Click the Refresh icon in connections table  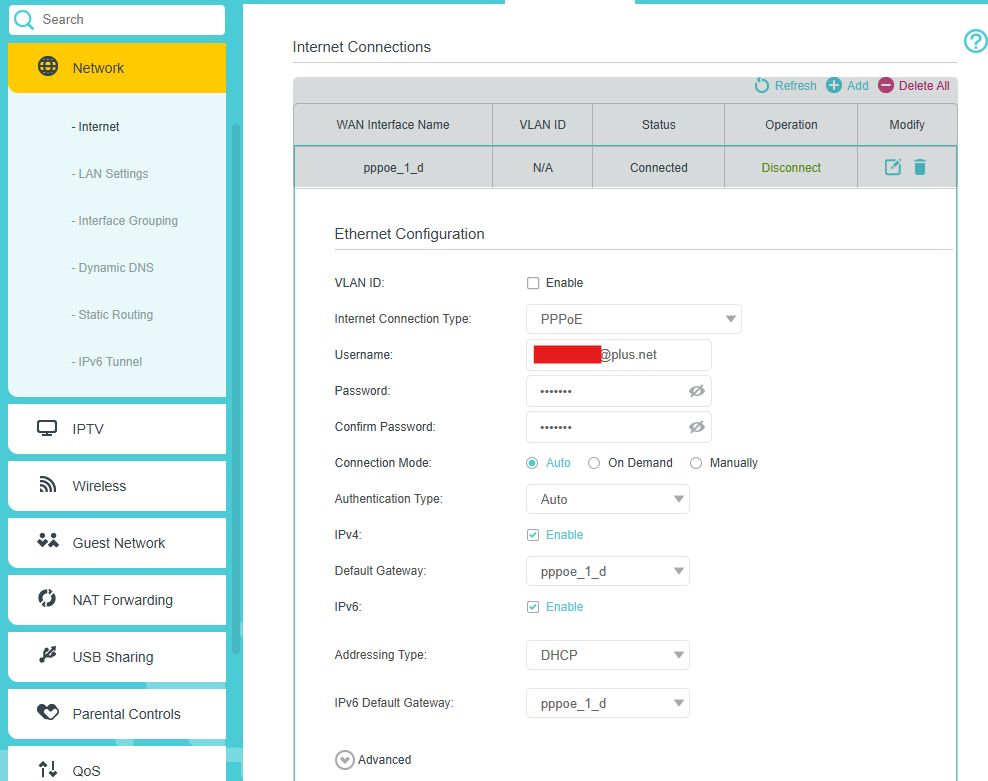pos(762,86)
